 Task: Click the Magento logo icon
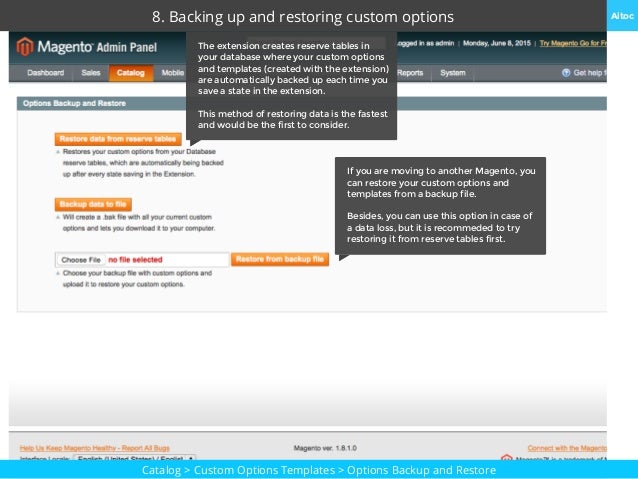coord(25,46)
